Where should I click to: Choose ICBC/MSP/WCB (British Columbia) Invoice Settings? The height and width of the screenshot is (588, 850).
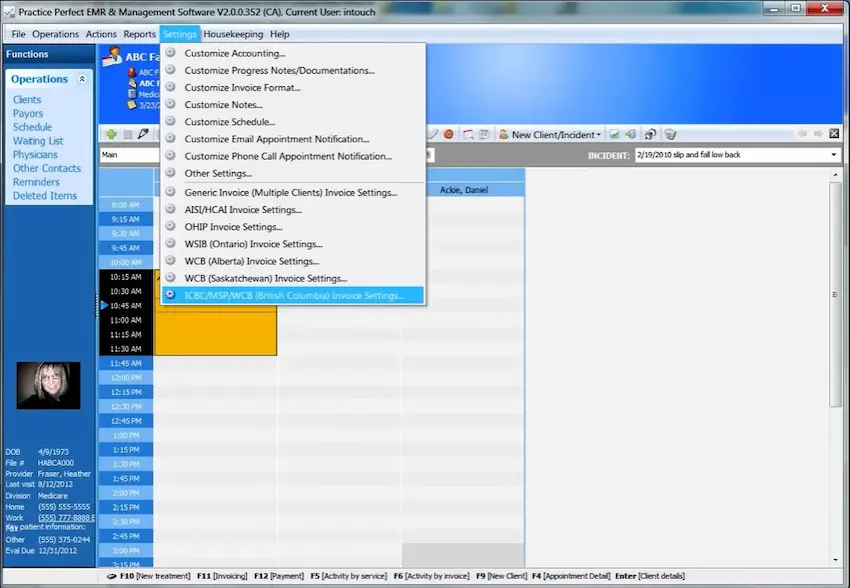tap(292, 295)
